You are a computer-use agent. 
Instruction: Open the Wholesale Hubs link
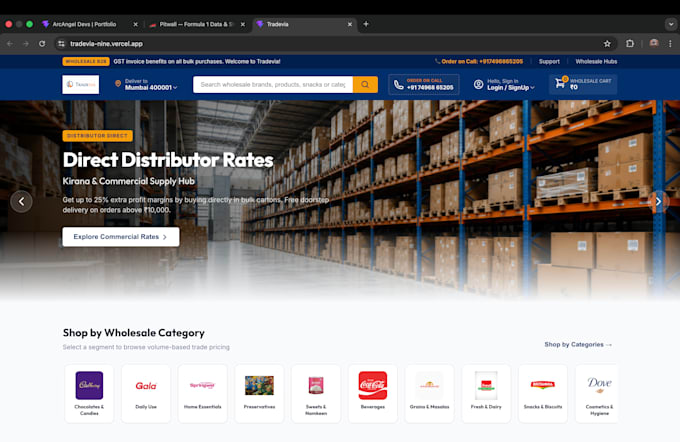pos(596,62)
